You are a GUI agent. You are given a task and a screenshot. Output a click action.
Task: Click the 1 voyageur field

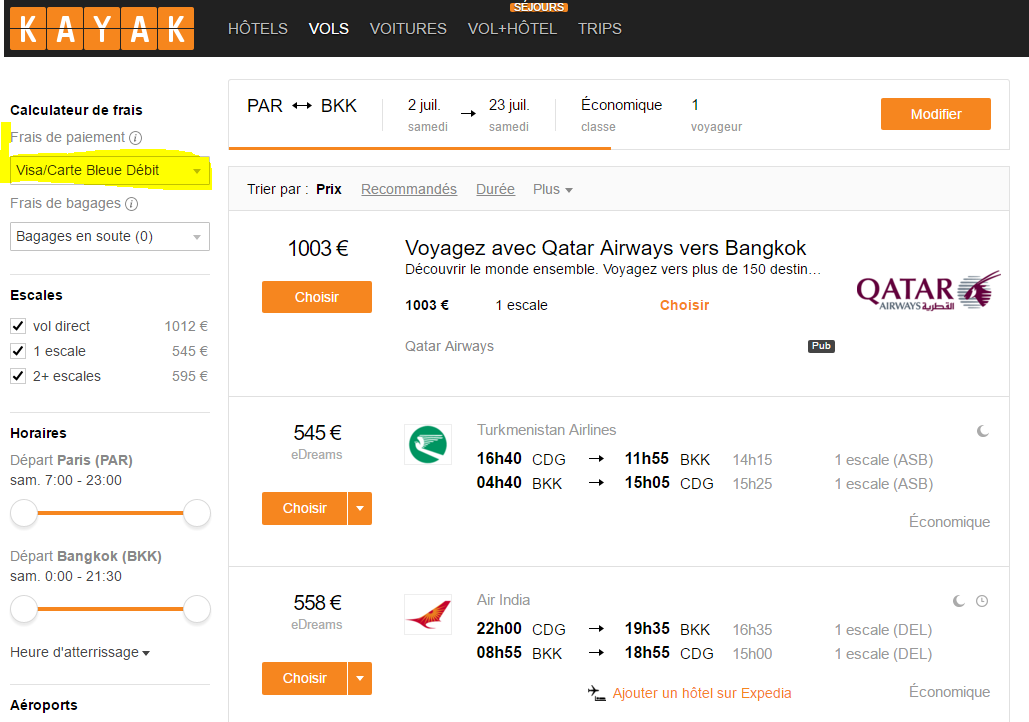tap(716, 114)
